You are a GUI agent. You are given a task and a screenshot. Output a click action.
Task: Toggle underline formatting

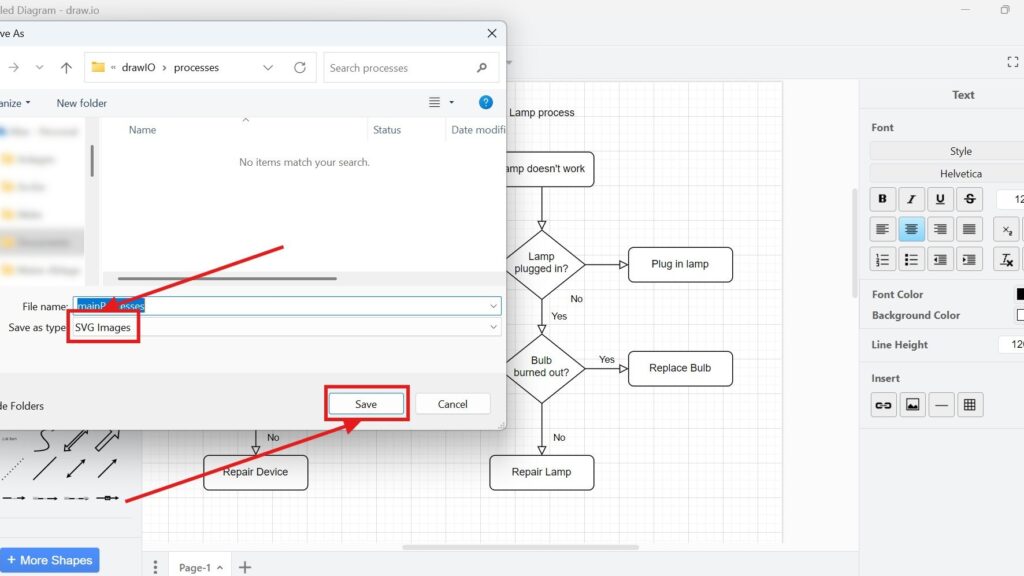(x=940, y=199)
